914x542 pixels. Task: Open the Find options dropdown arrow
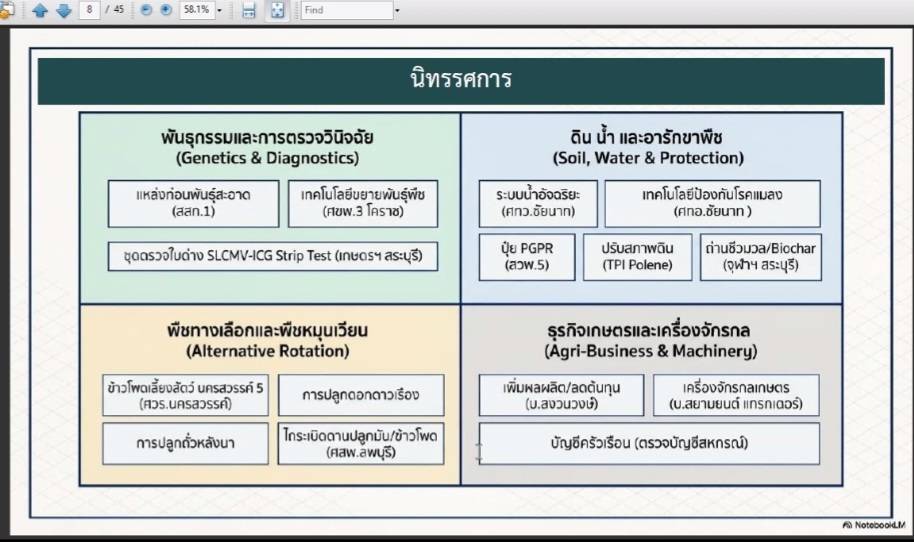397,11
